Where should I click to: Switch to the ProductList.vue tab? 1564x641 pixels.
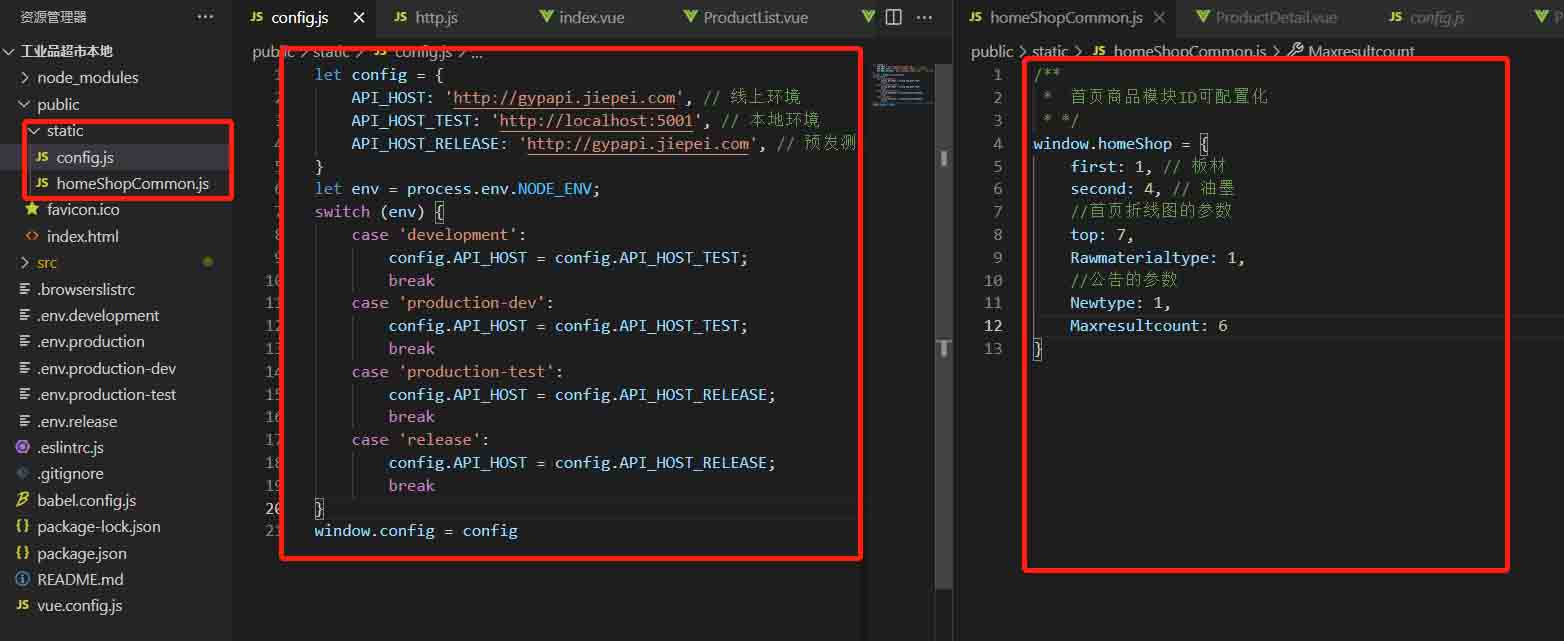point(754,18)
